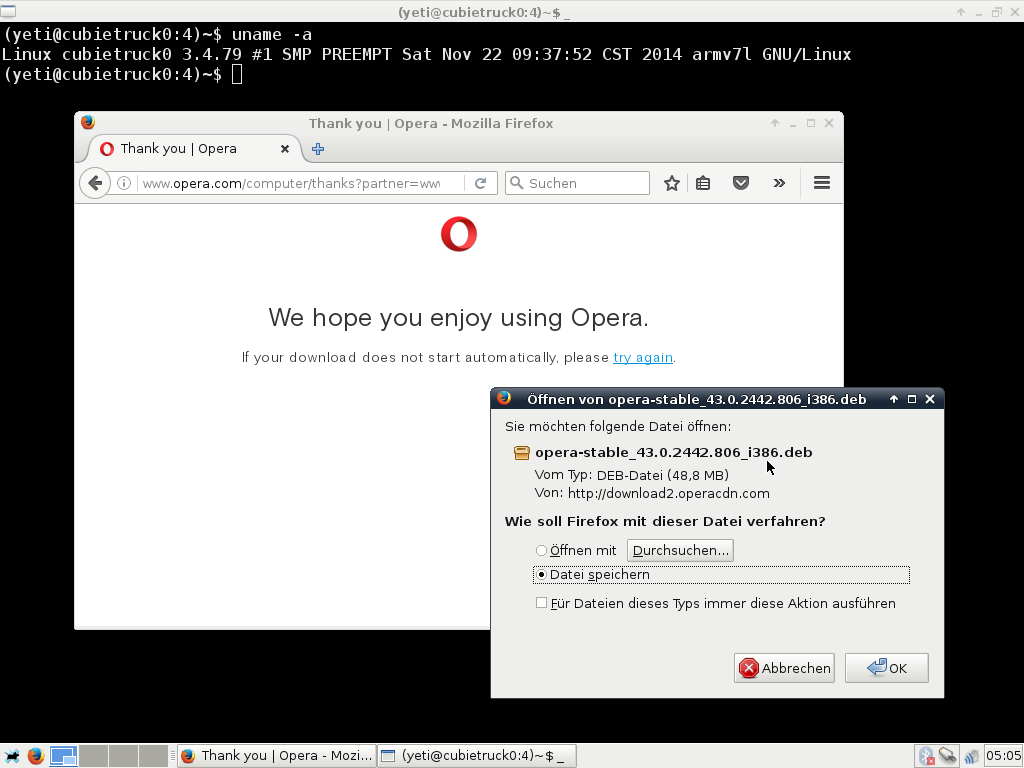Open a new tab with the plus icon
1024x768 pixels.
pyautogui.click(x=318, y=149)
